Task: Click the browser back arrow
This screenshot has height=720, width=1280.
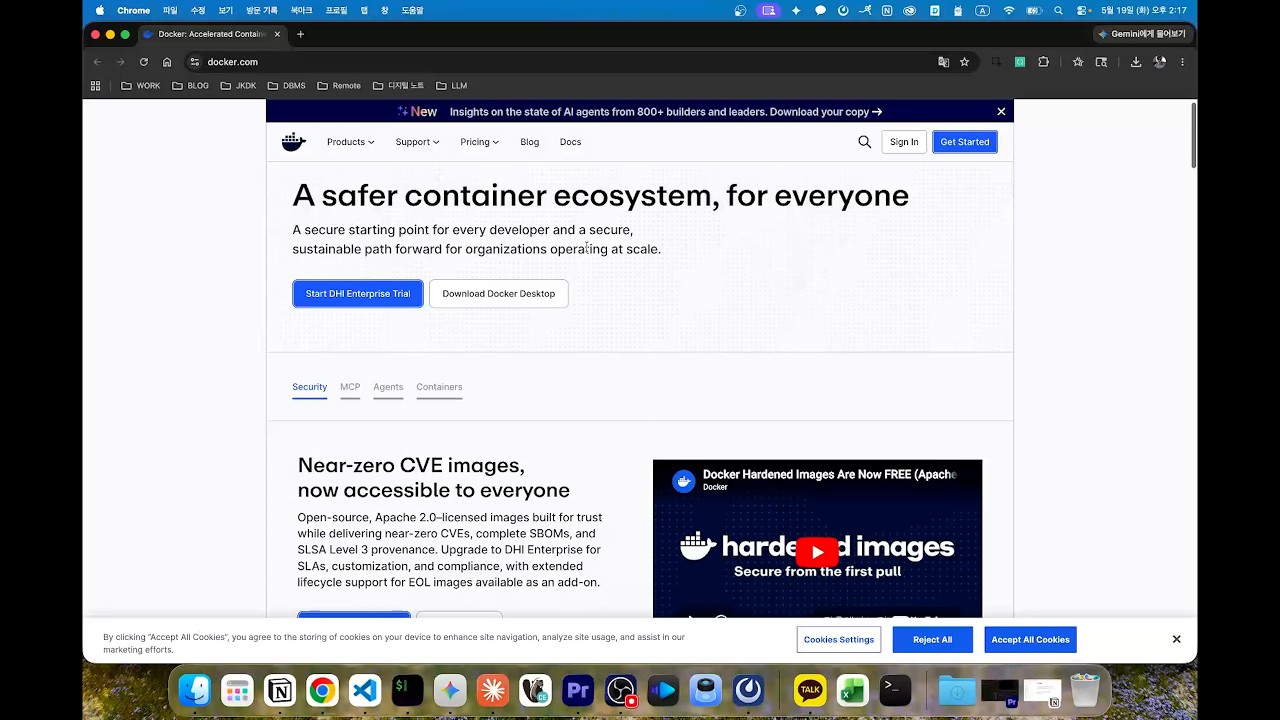Action: pos(97,62)
